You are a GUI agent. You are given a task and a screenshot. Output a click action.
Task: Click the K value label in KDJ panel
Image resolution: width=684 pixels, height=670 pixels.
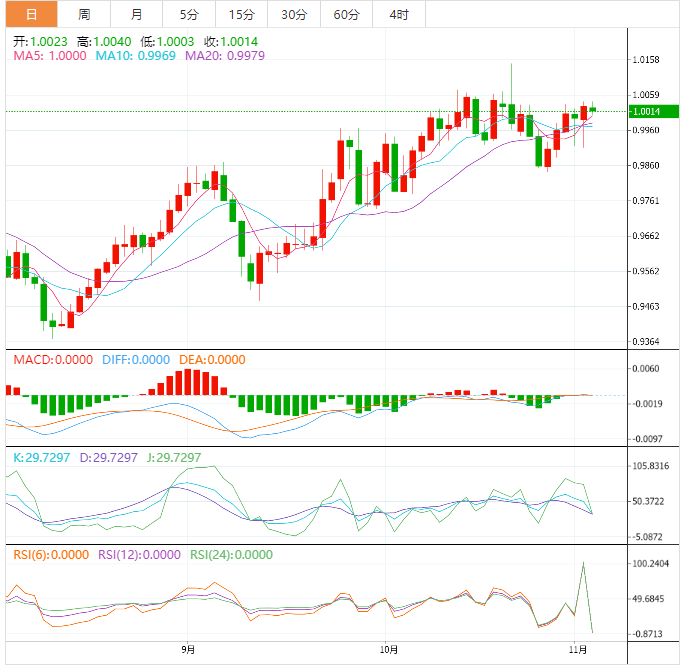pos(42,457)
